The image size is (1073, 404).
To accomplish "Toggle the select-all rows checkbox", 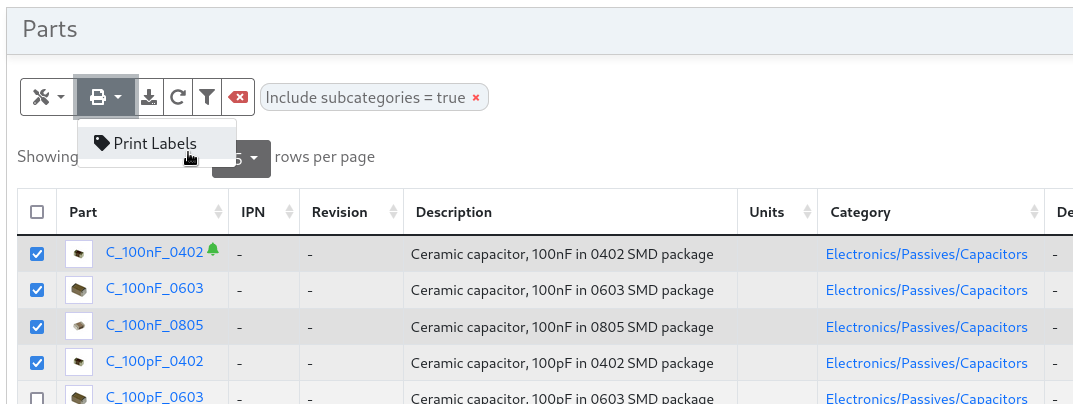I will pos(37,212).
